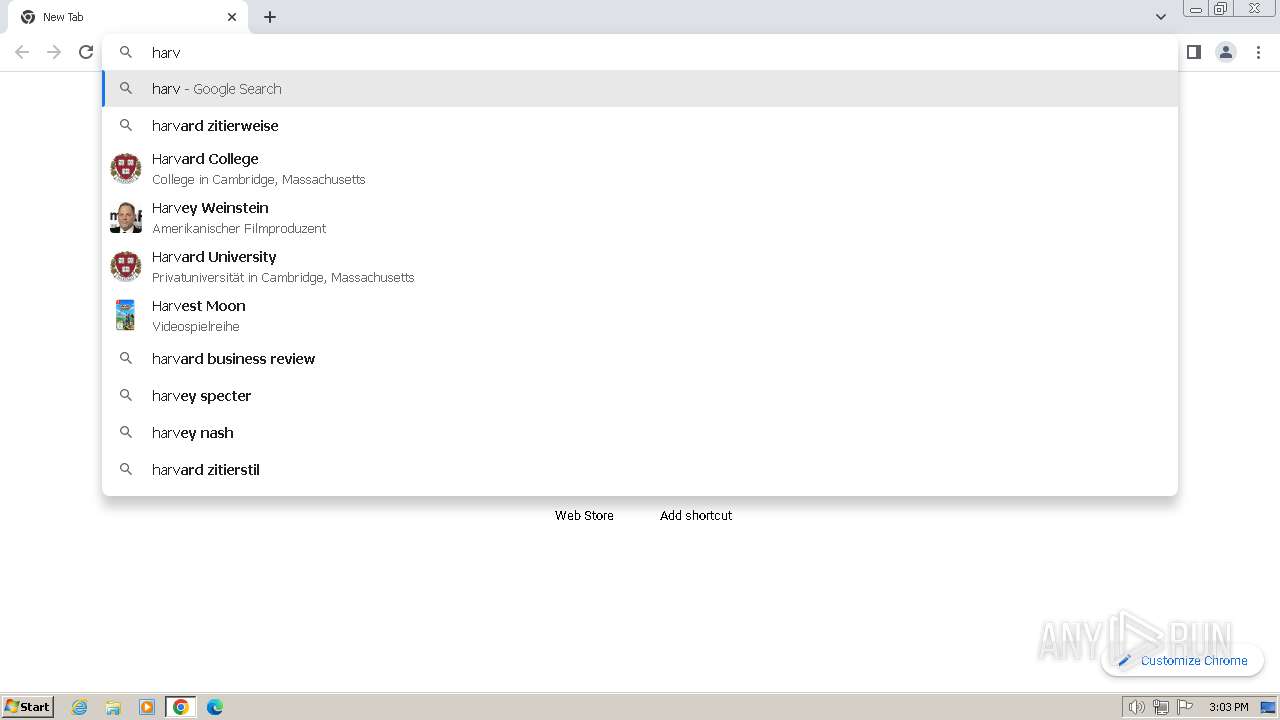1280x720 pixels.
Task: Click the show desktop tray icon
Action: (1268, 707)
